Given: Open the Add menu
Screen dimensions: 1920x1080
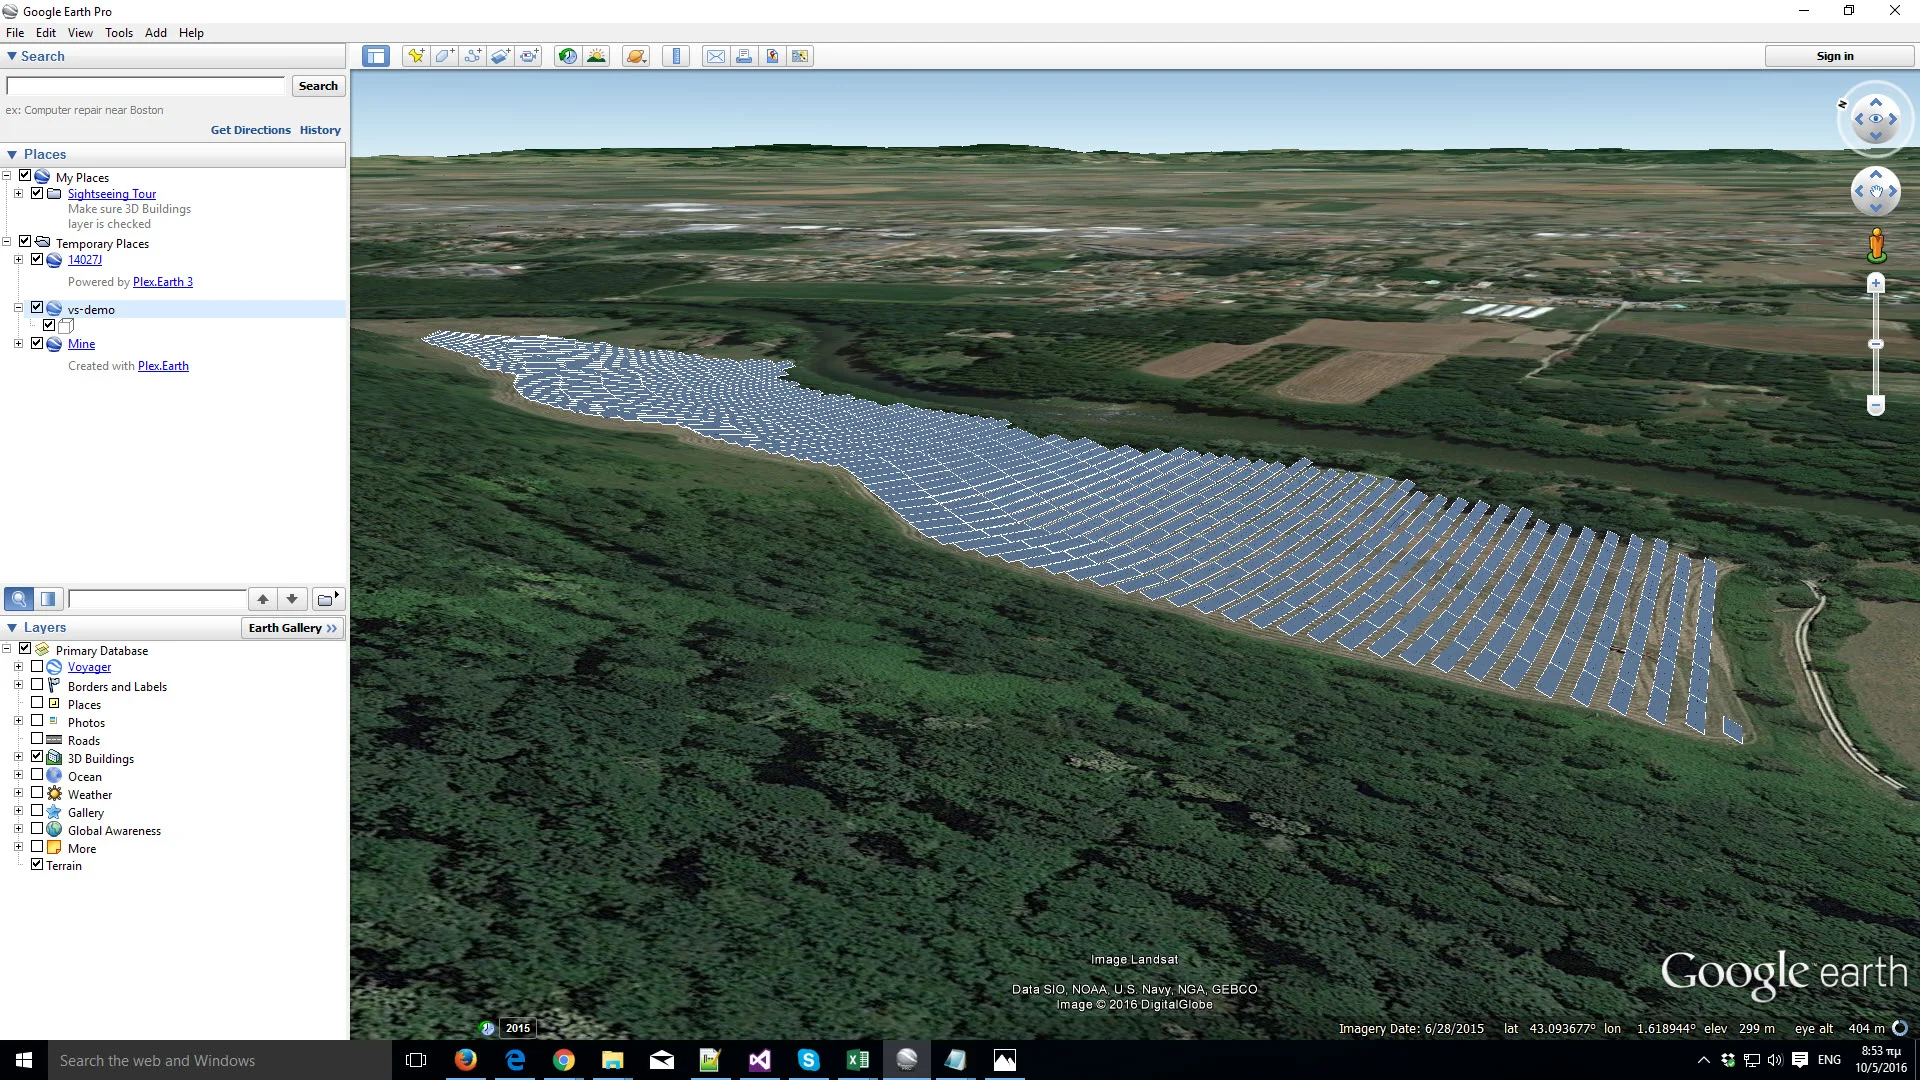Looking at the screenshot, I should click(x=155, y=32).
